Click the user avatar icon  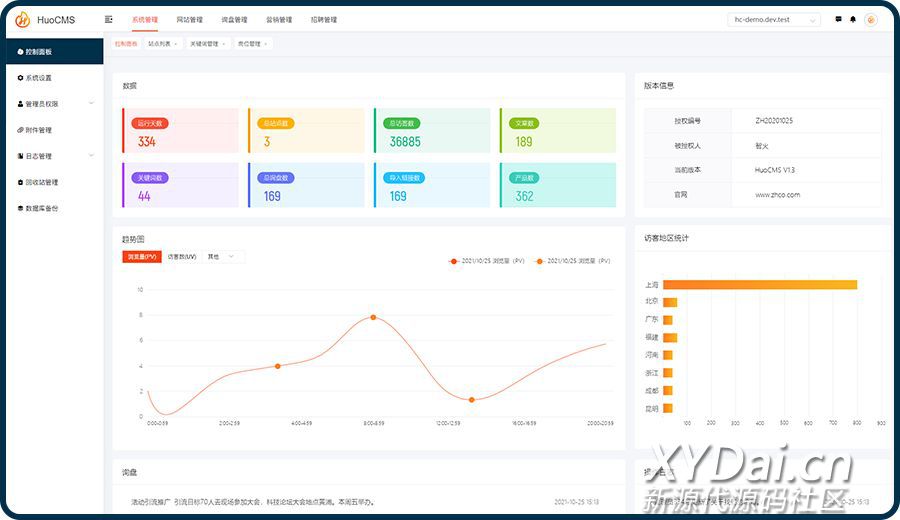(870, 19)
